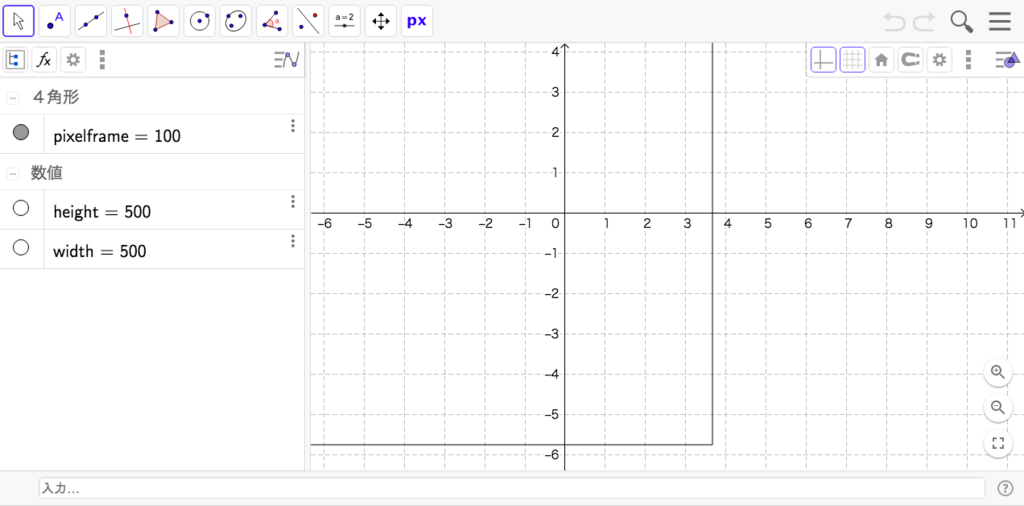Select the Angle tool
The height and width of the screenshot is (506, 1024).
[x=272, y=22]
